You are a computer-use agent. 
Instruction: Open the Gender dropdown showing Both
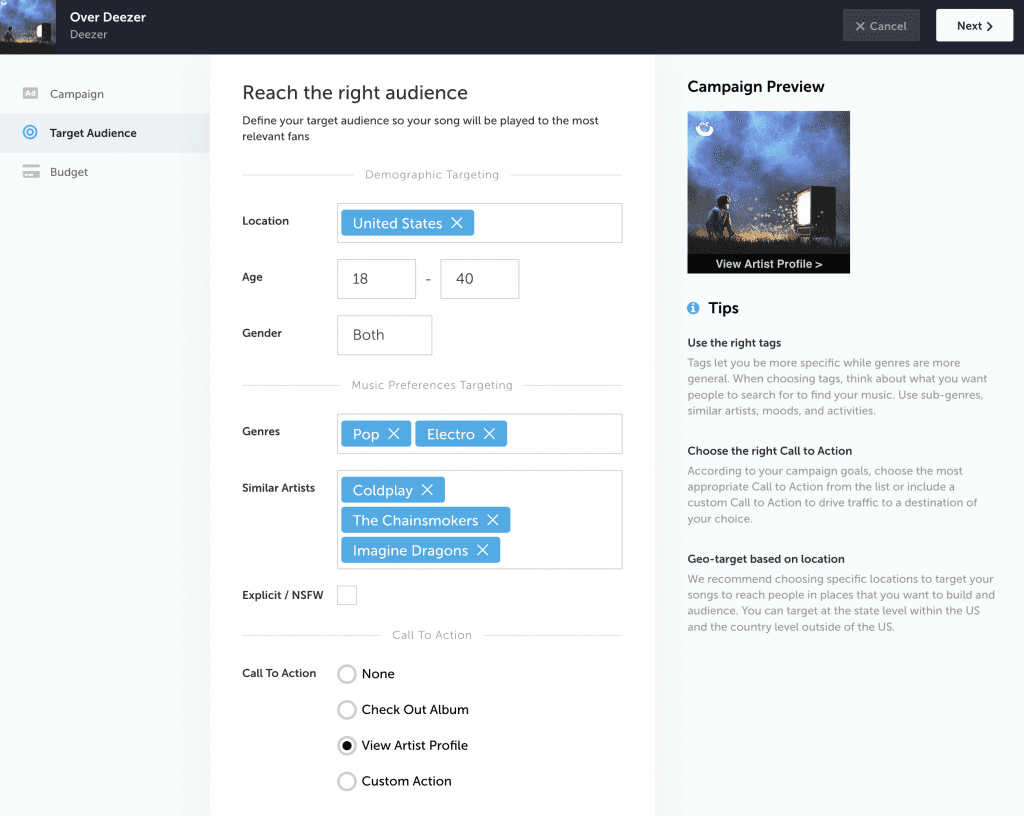(x=385, y=335)
